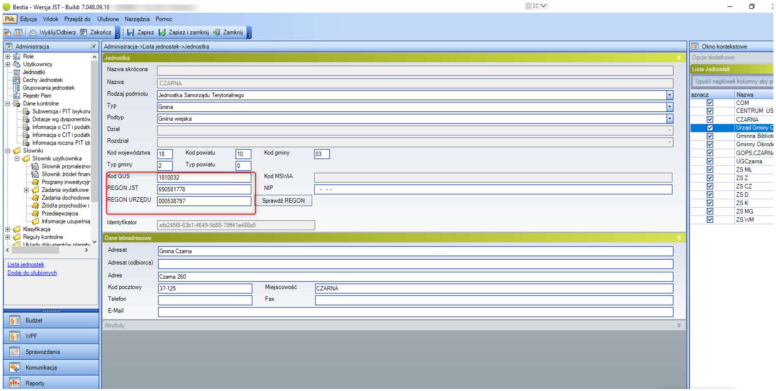Screen dimensions: 776x391
Task: Click the Zamknij toolbar icon
Action: point(216,33)
